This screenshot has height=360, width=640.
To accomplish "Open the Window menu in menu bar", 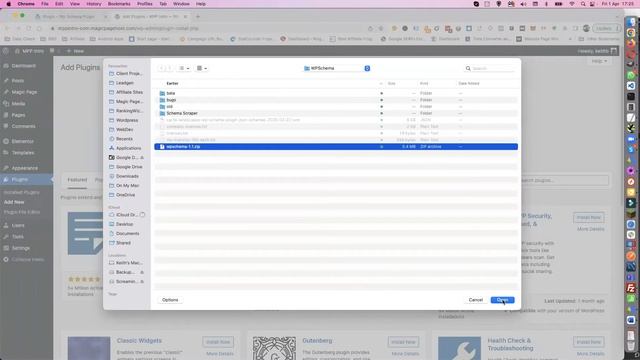I will (x=181, y=4).
